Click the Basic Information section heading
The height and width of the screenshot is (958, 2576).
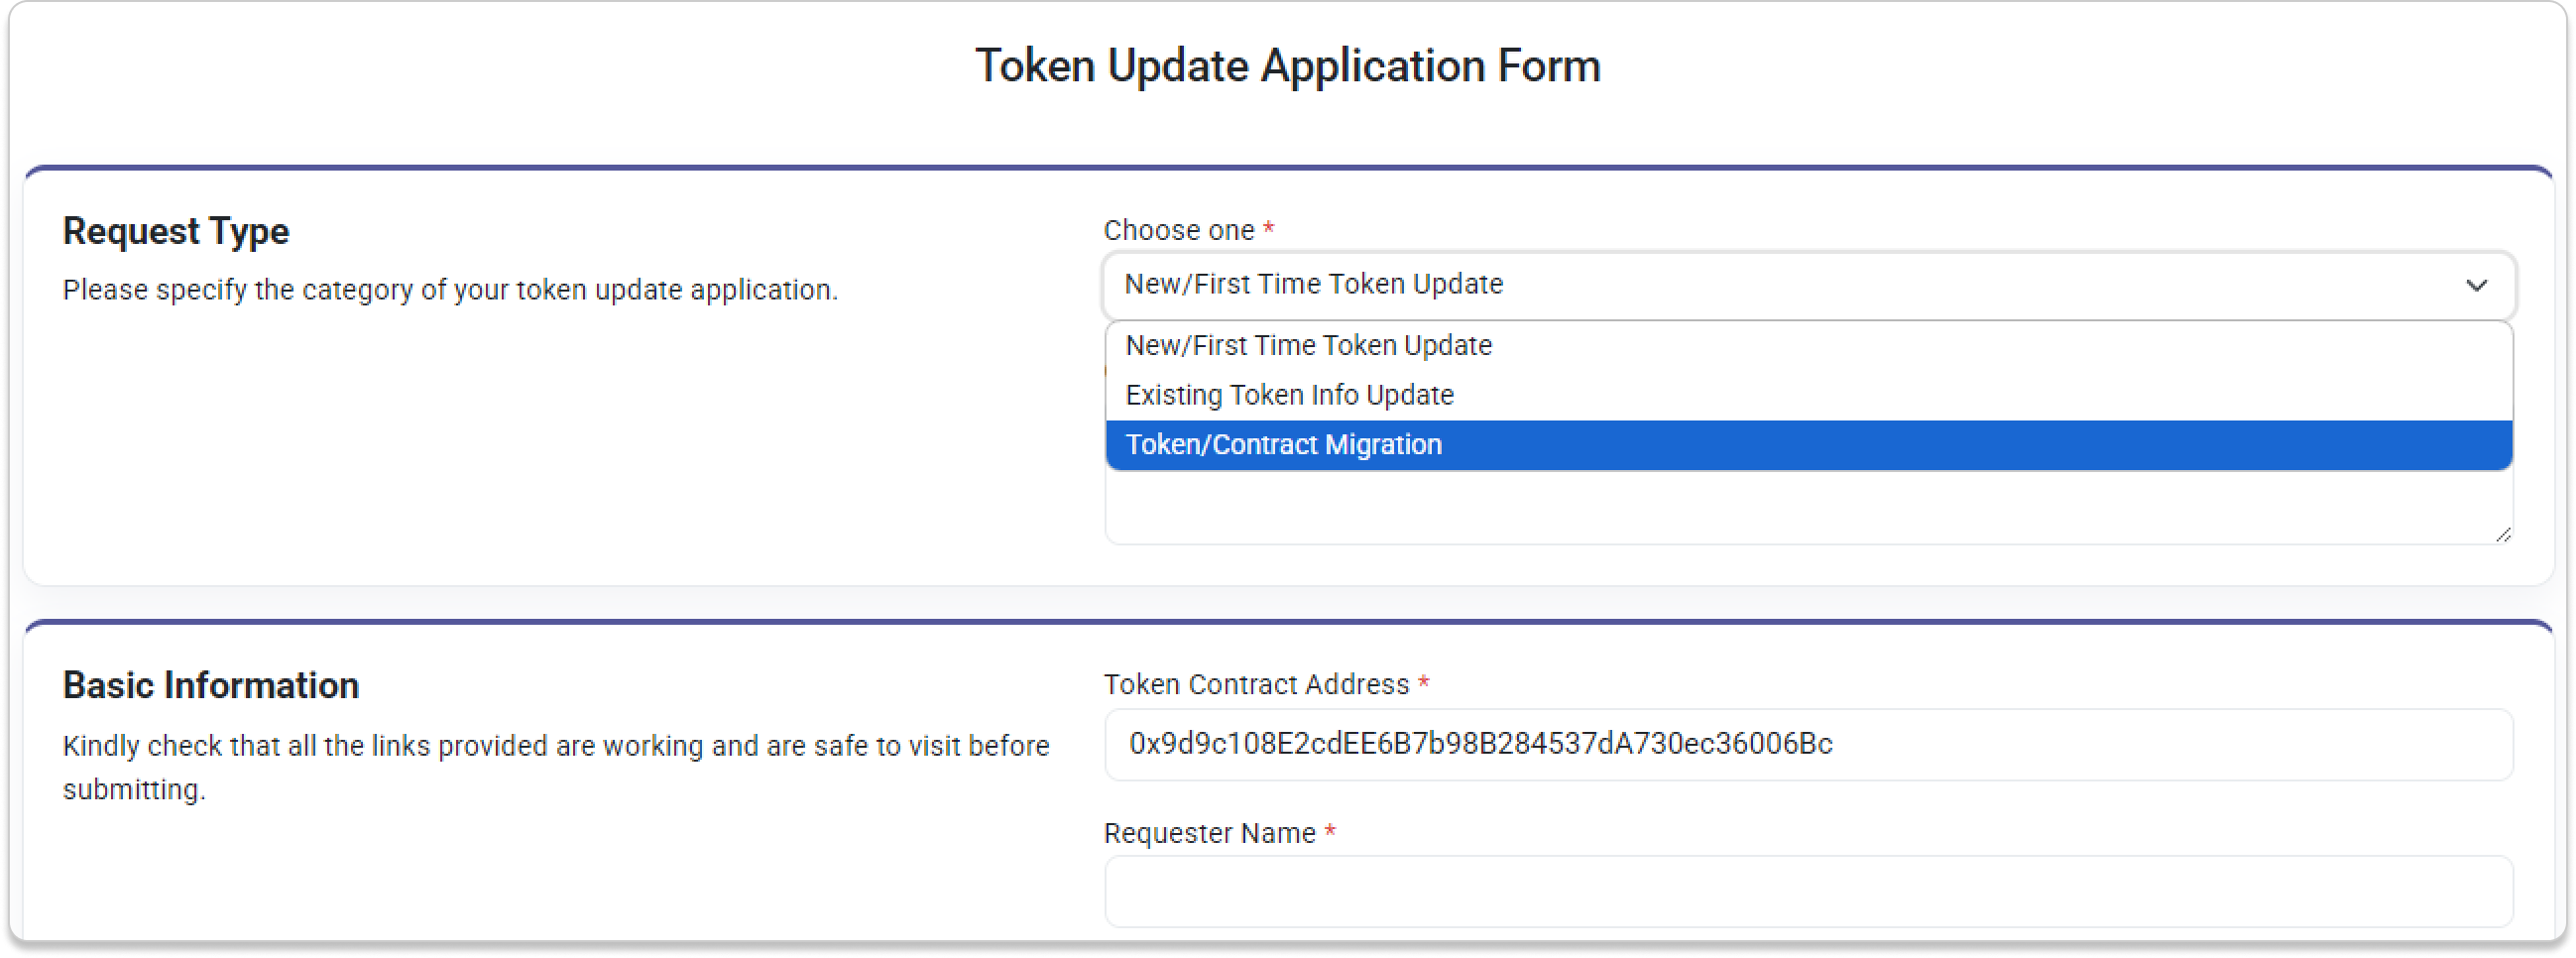click(x=211, y=686)
